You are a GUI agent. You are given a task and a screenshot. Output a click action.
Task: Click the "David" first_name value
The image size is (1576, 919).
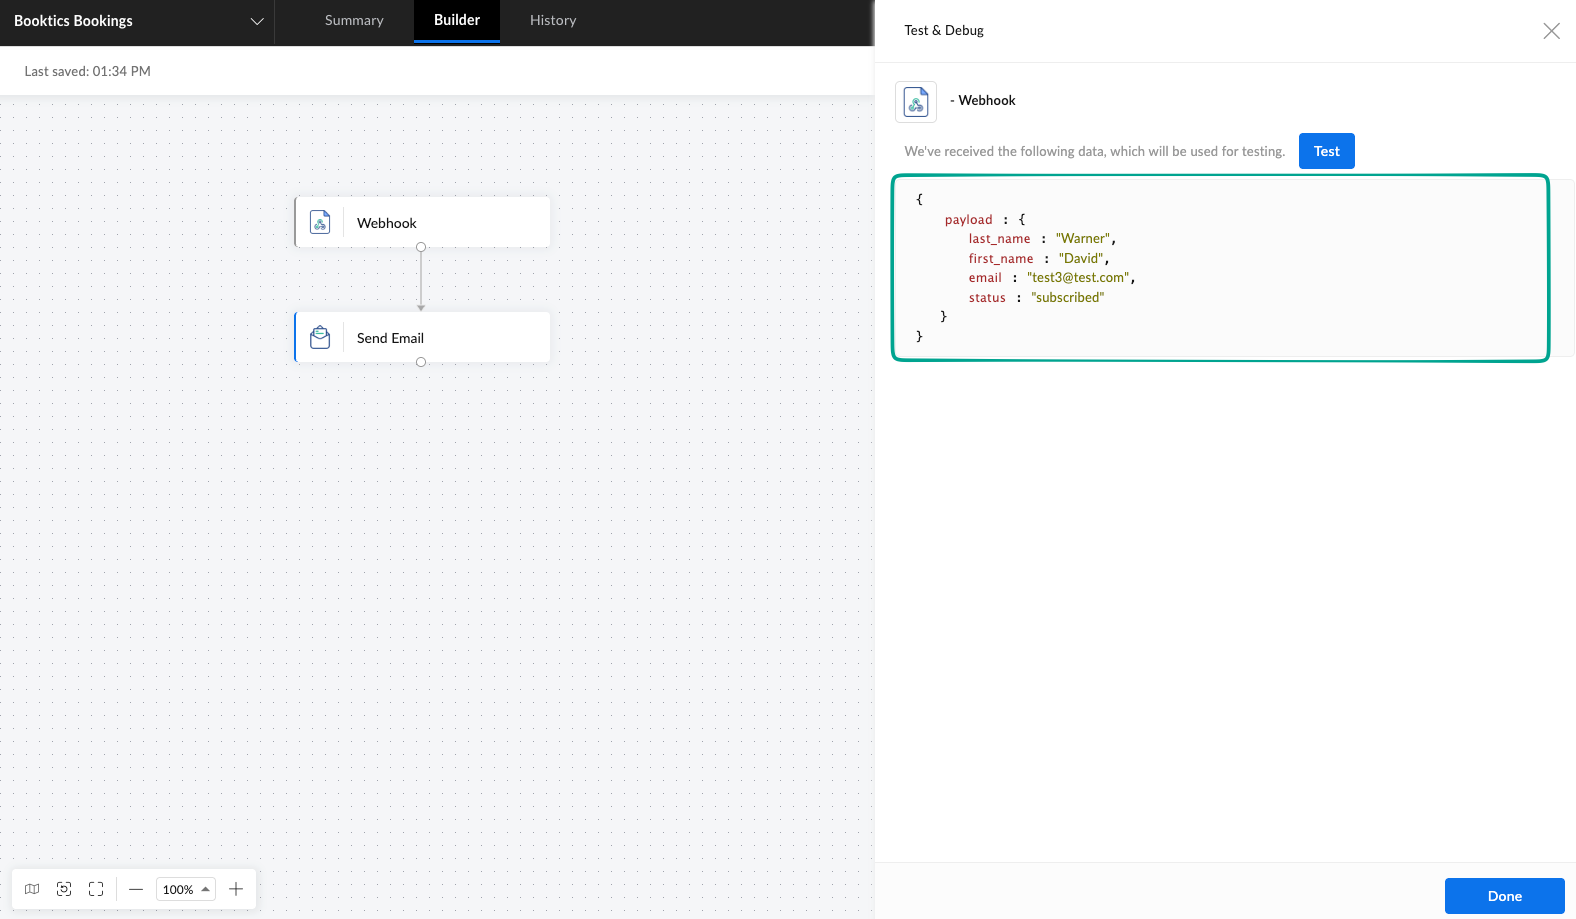pyautogui.click(x=1081, y=259)
